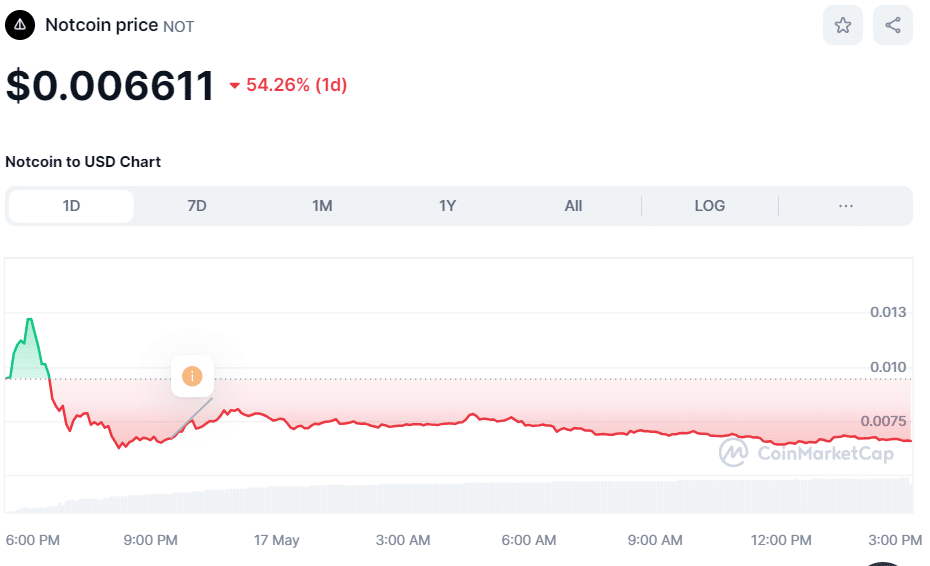The image size is (930, 566).
Task: Open the three-dot more options menu
Action: 846,206
